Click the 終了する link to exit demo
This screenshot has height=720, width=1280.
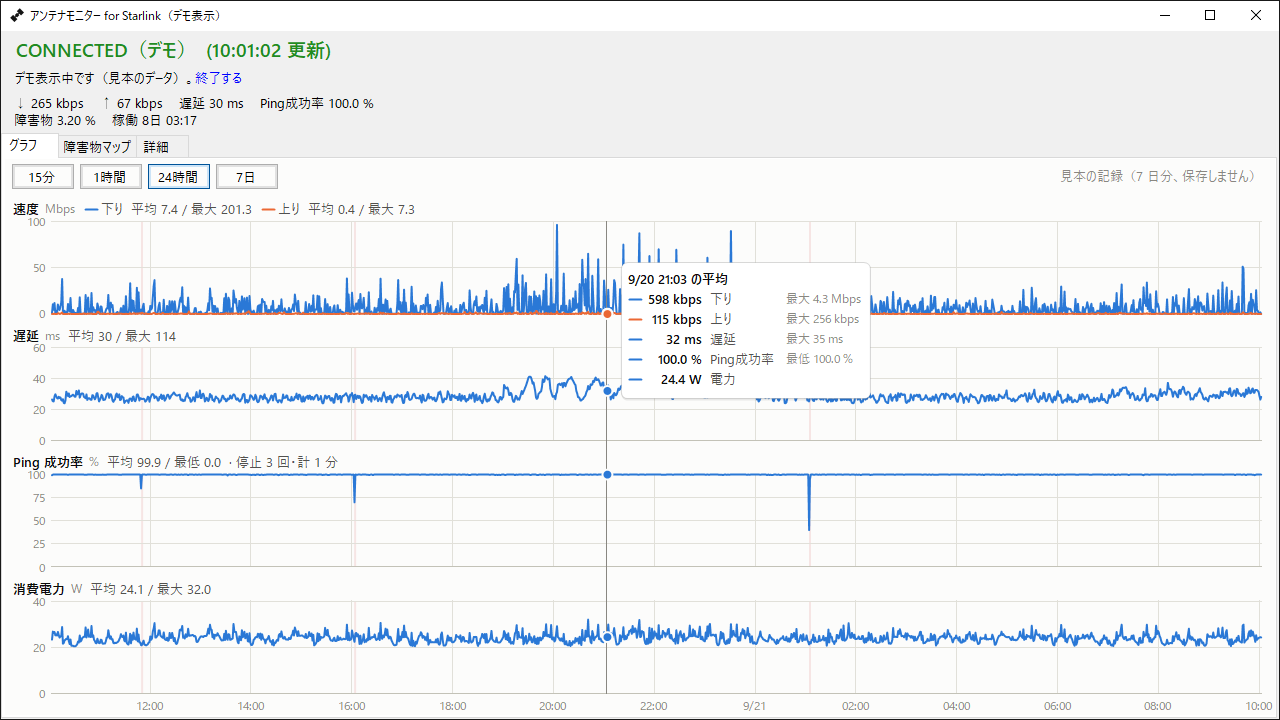click(x=218, y=78)
